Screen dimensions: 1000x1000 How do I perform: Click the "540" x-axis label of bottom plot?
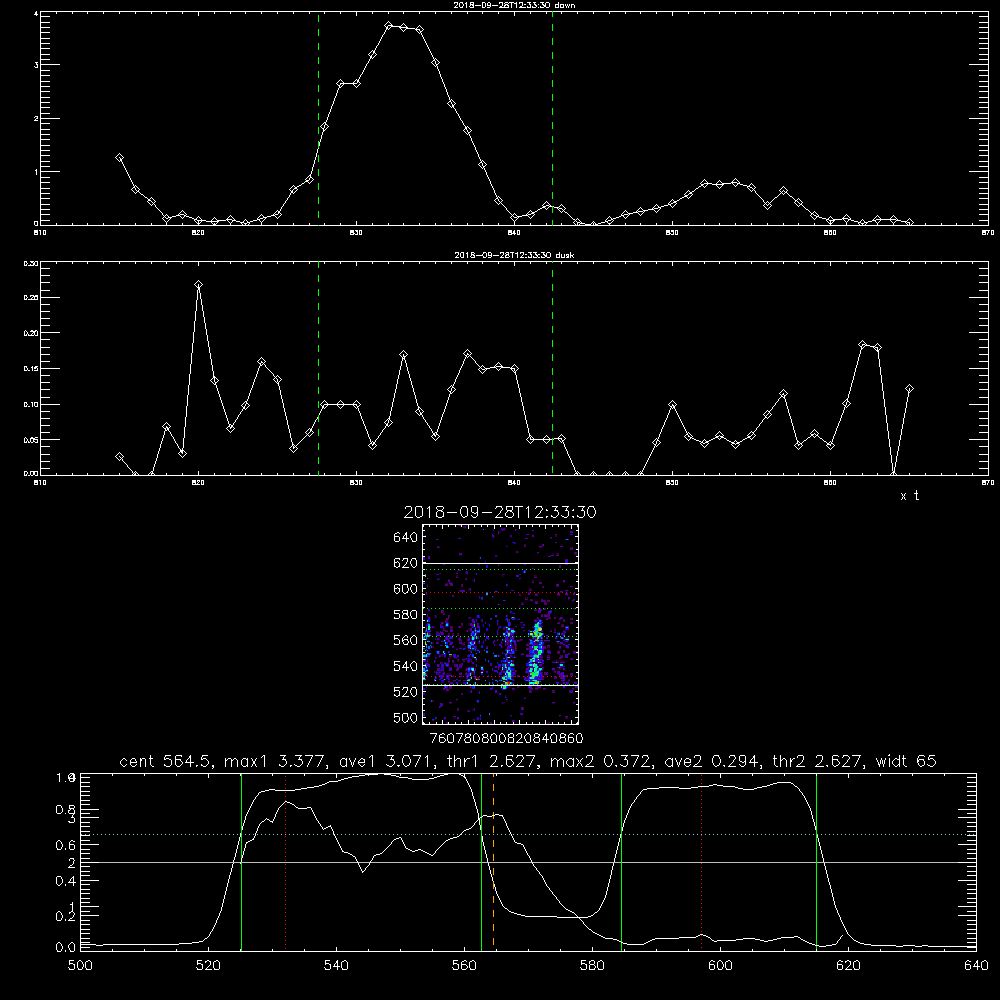336,966
